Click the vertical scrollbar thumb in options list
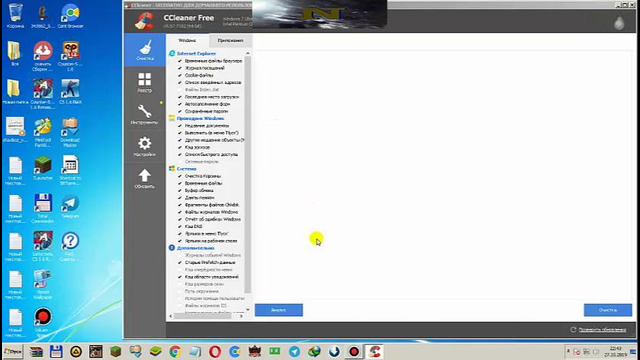The width and height of the screenshot is (640, 360). 248,175
